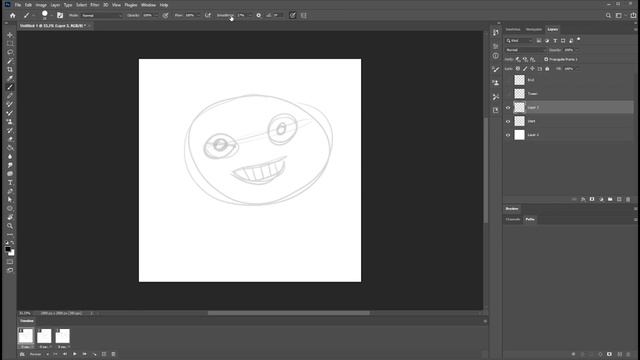
Task: Open the search icon at top right
Action: [608, 16]
